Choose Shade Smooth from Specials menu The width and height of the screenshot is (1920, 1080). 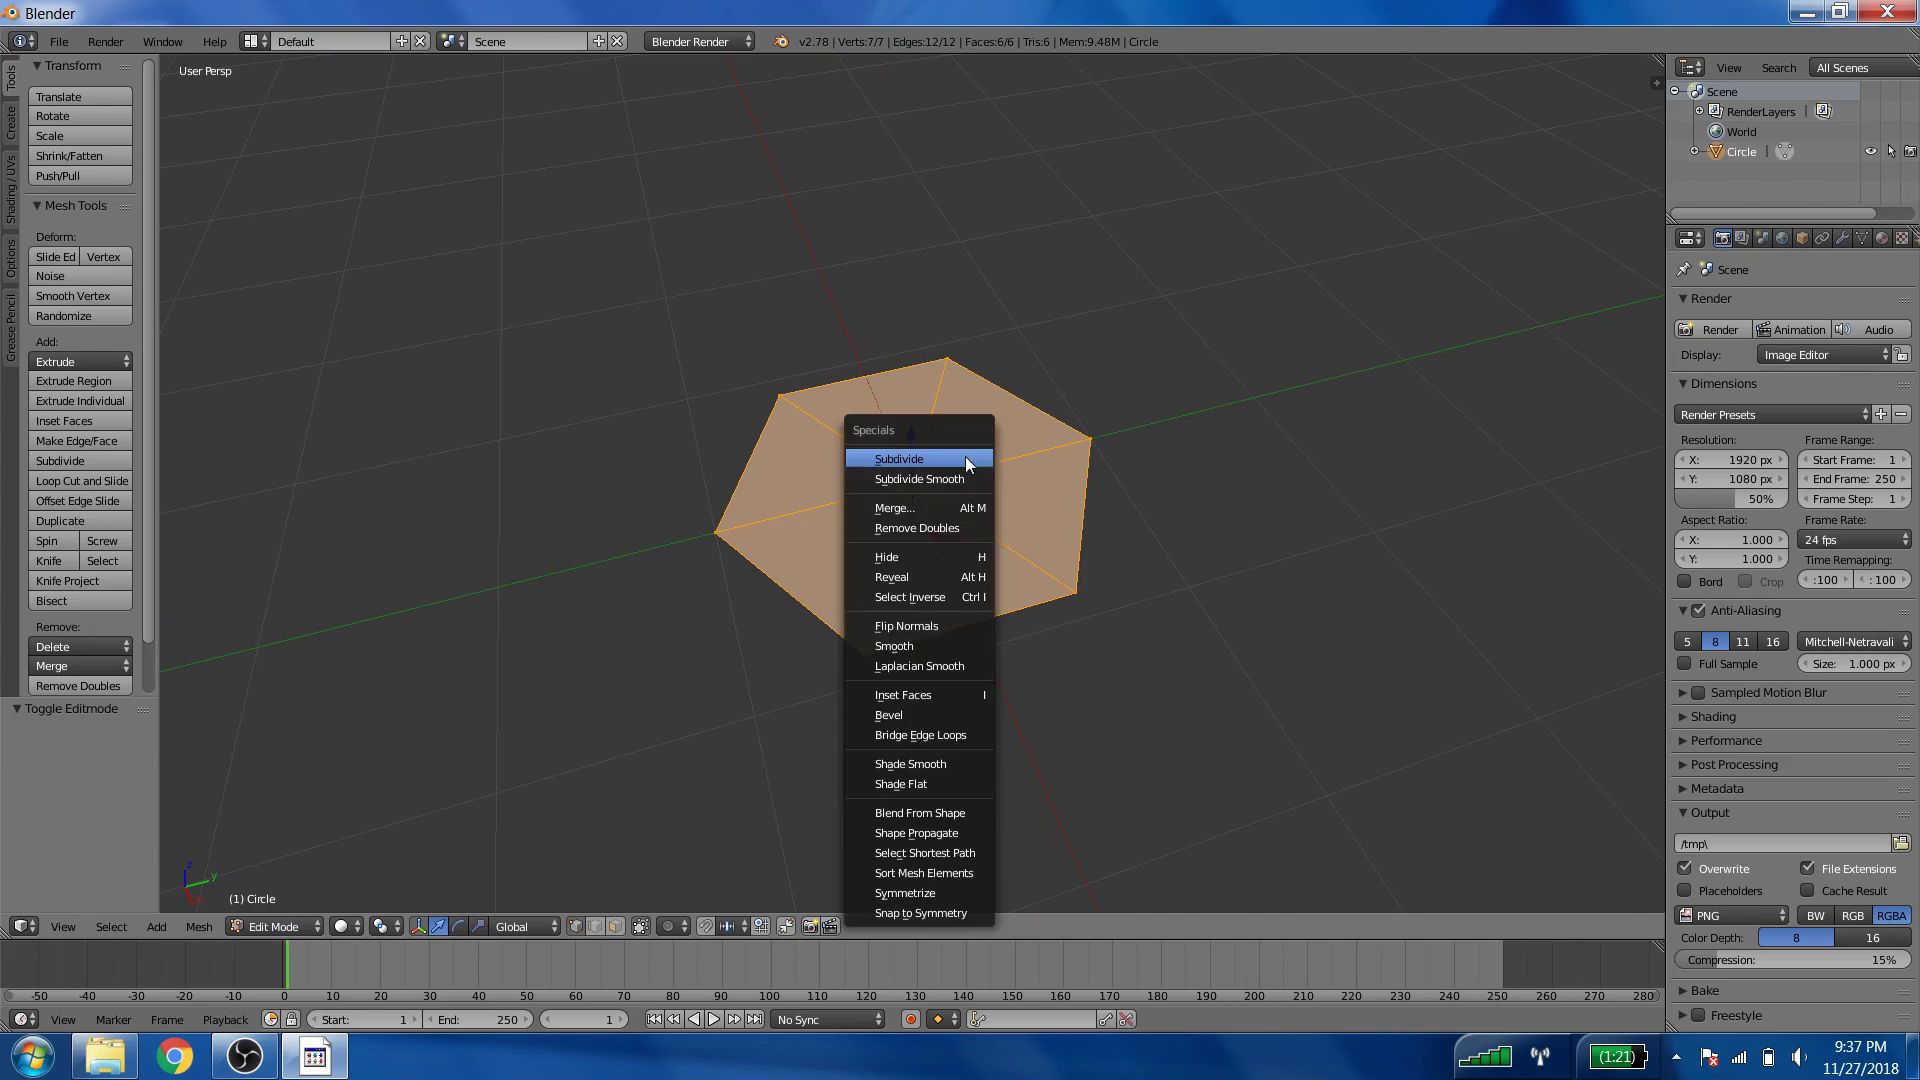tap(919, 764)
